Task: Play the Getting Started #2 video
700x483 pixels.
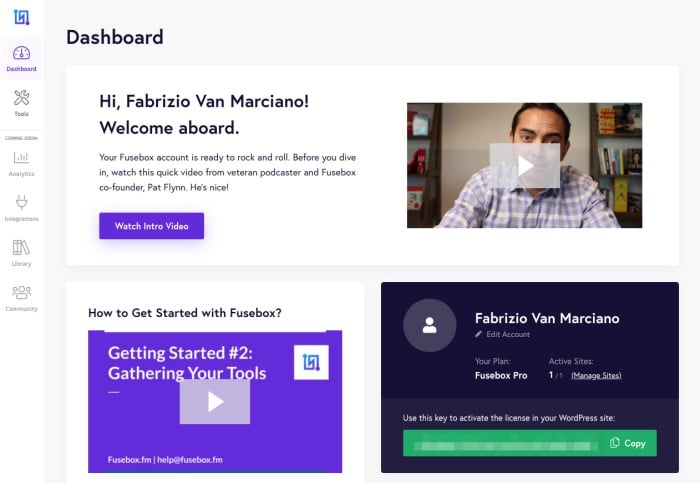Action: (x=215, y=401)
